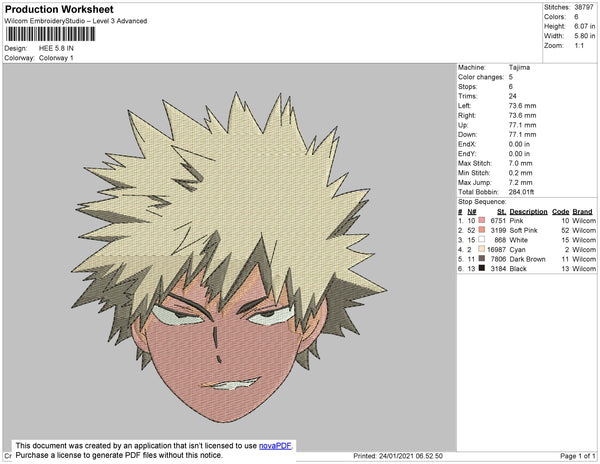This screenshot has height=464, width=600.
Task: Click the zoom value '1:1'
Action: [x=579, y=46]
